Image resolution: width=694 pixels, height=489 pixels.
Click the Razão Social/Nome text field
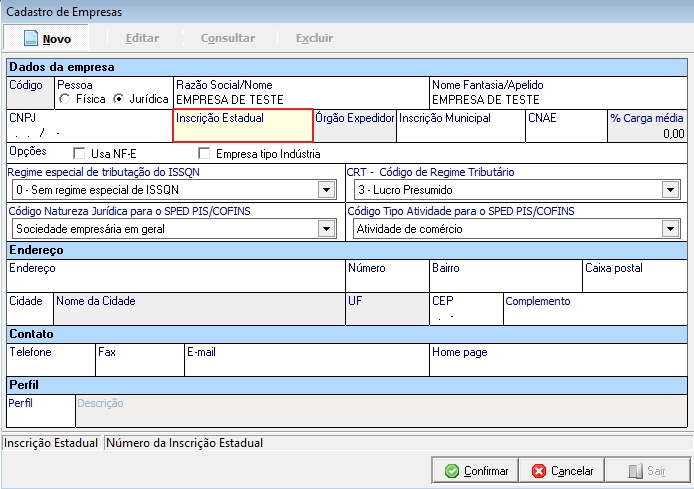click(300, 100)
